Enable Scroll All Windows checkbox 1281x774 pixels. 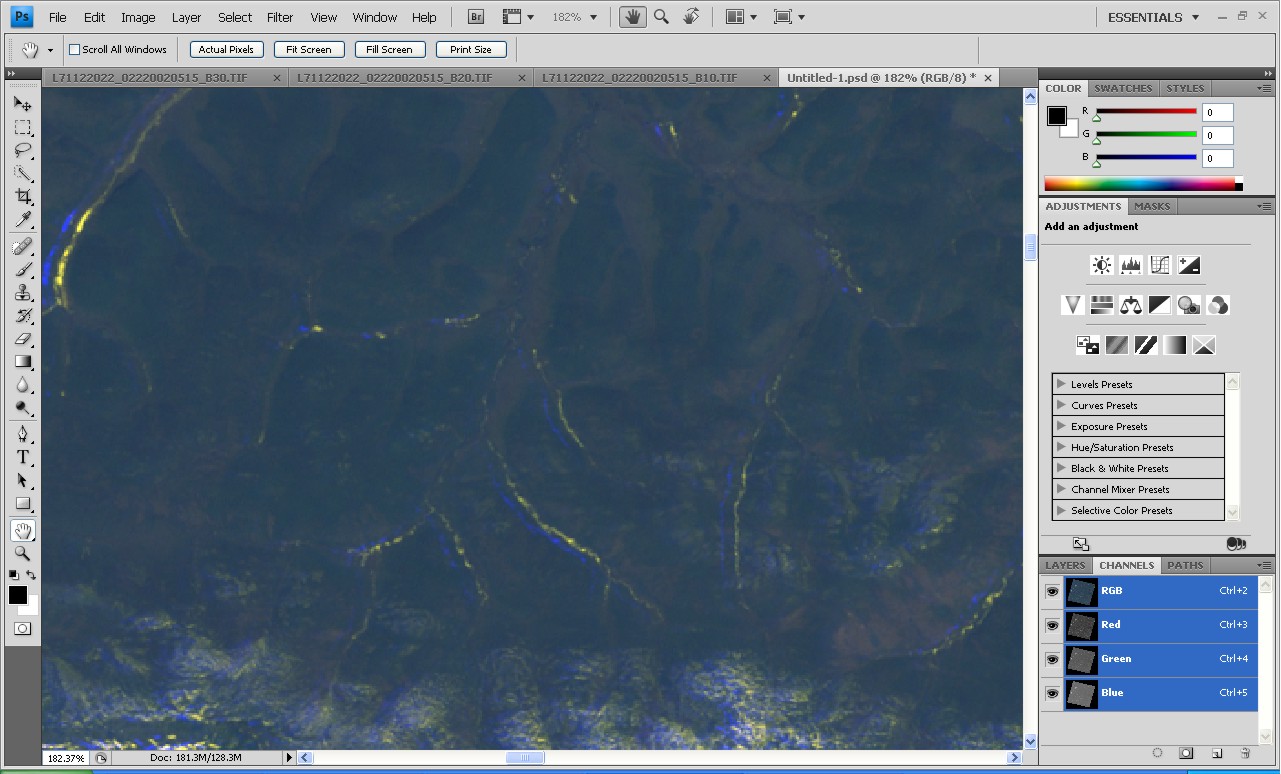(x=75, y=50)
